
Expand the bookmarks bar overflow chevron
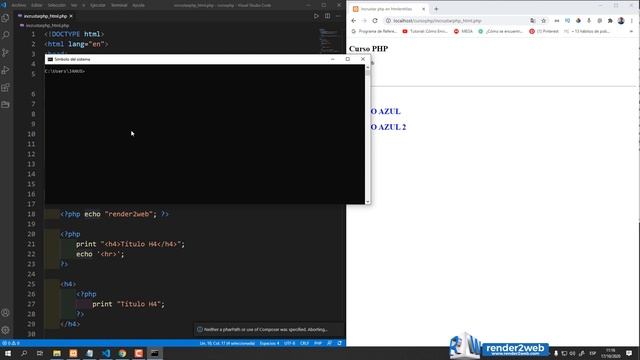[x=631, y=31]
